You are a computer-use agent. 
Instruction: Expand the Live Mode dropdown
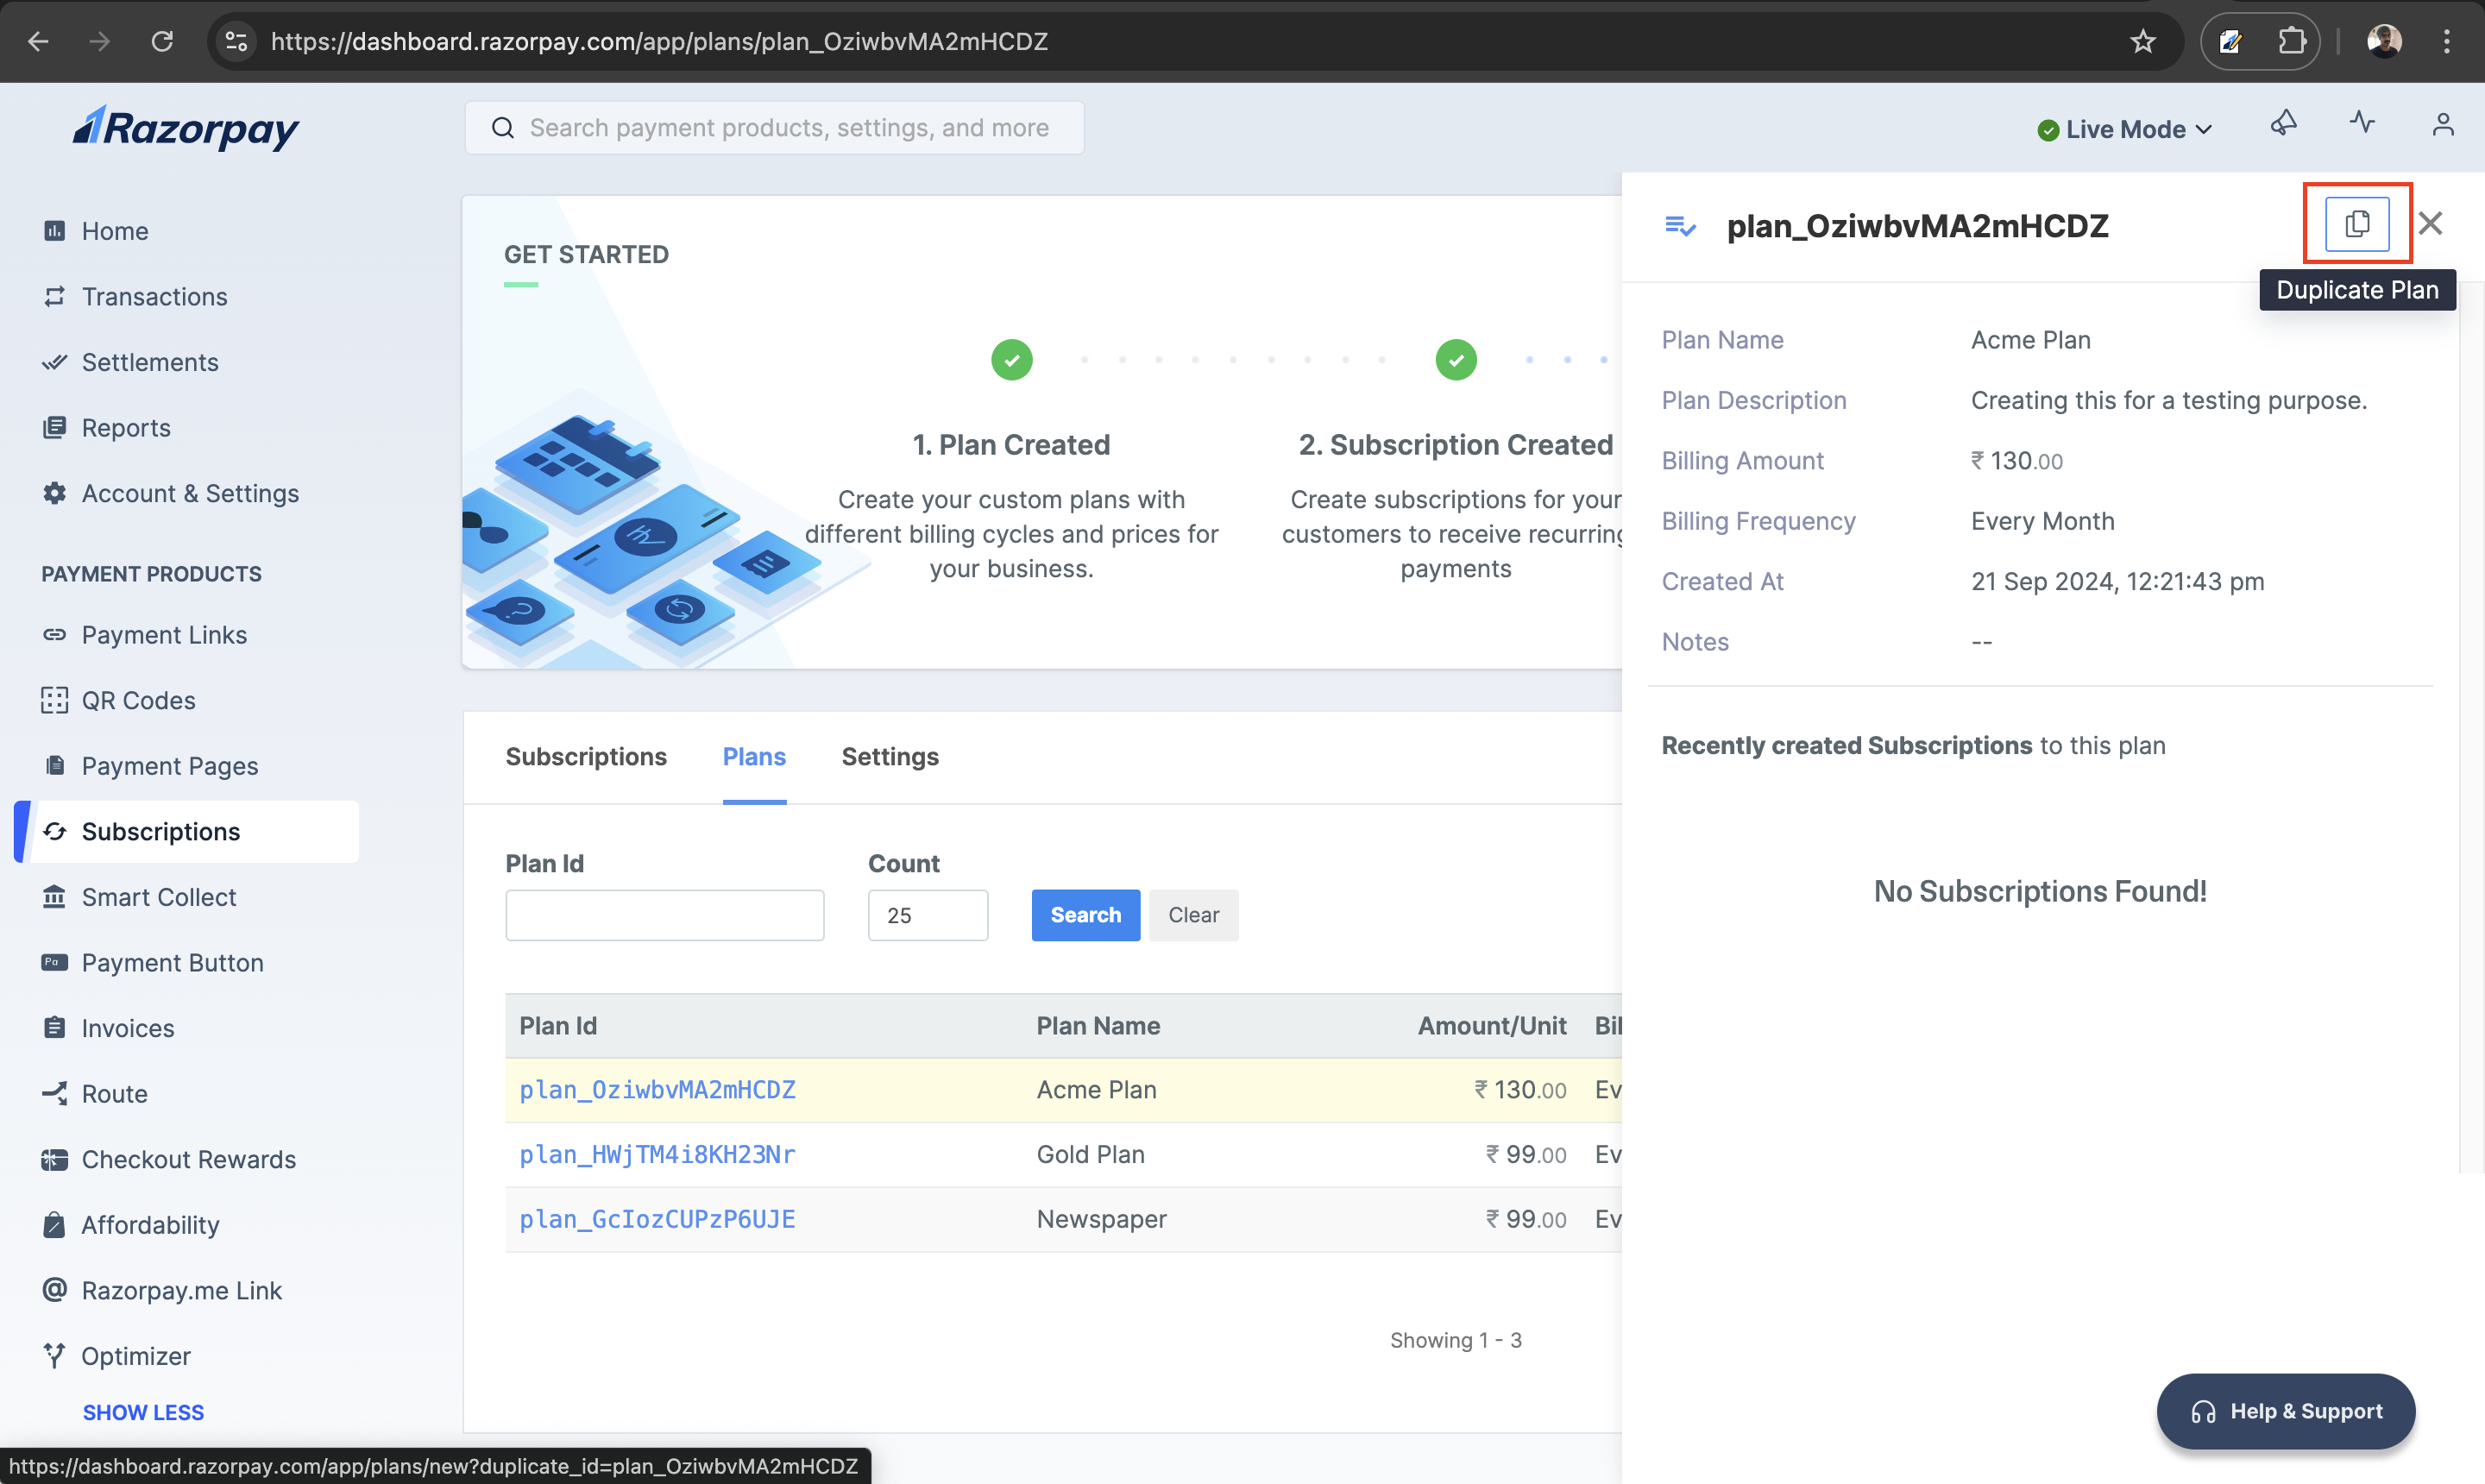[2124, 129]
